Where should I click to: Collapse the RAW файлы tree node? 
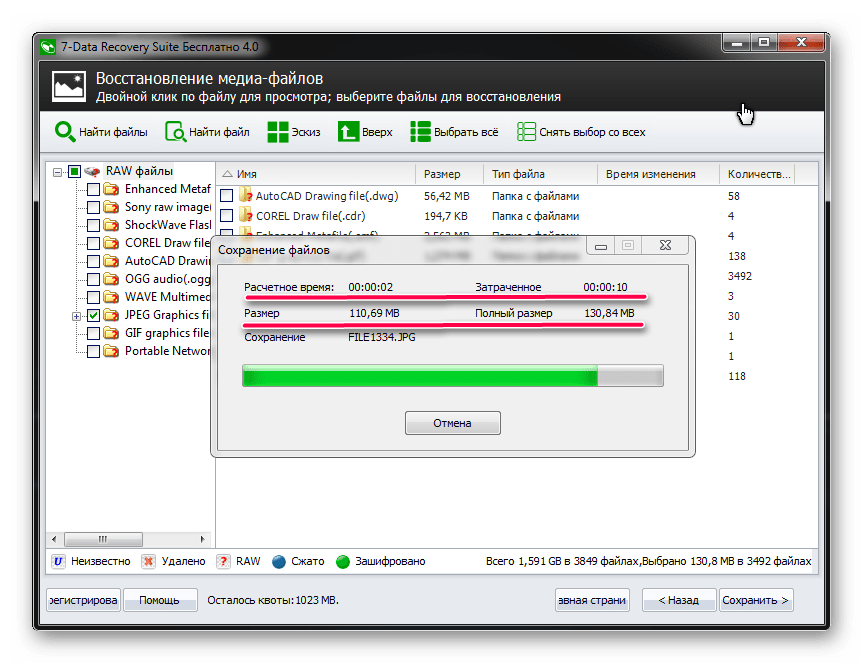pos(57,172)
